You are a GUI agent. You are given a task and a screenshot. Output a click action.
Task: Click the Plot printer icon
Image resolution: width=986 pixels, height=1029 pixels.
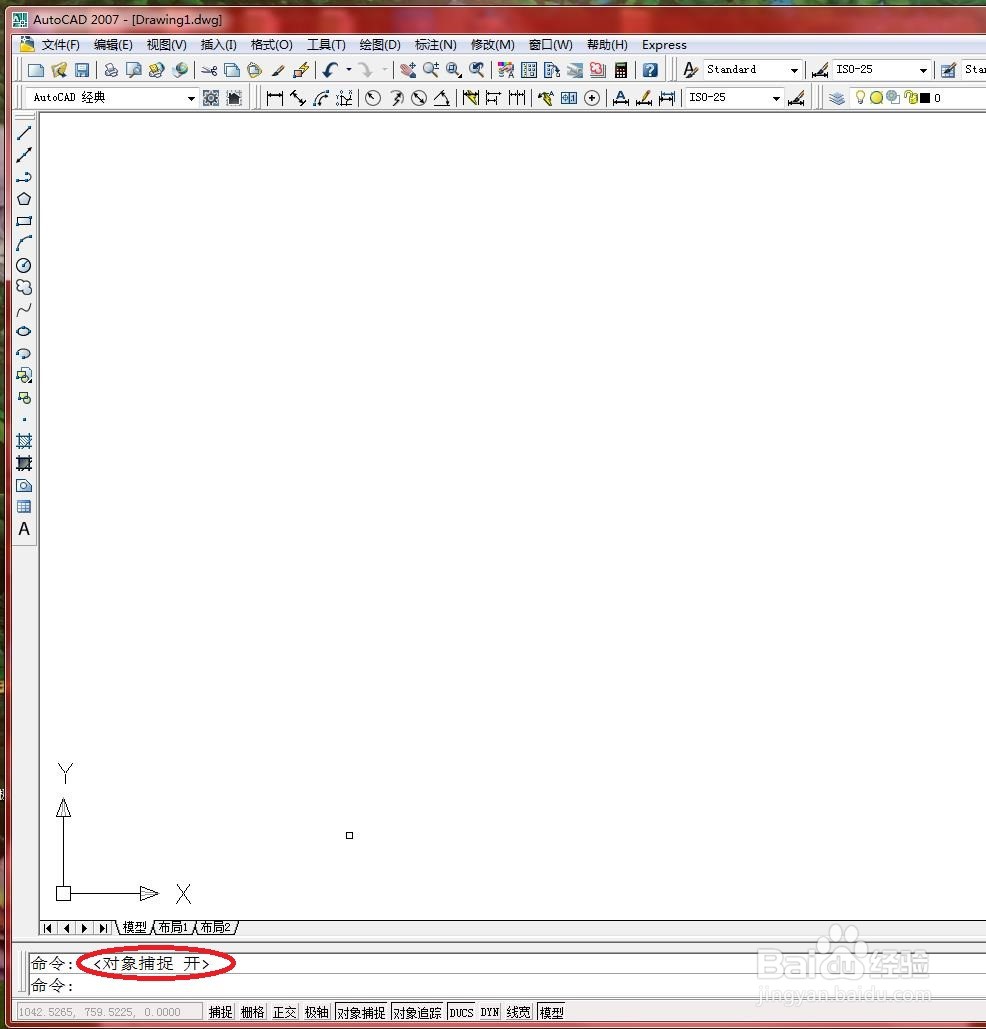coord(111,70)
